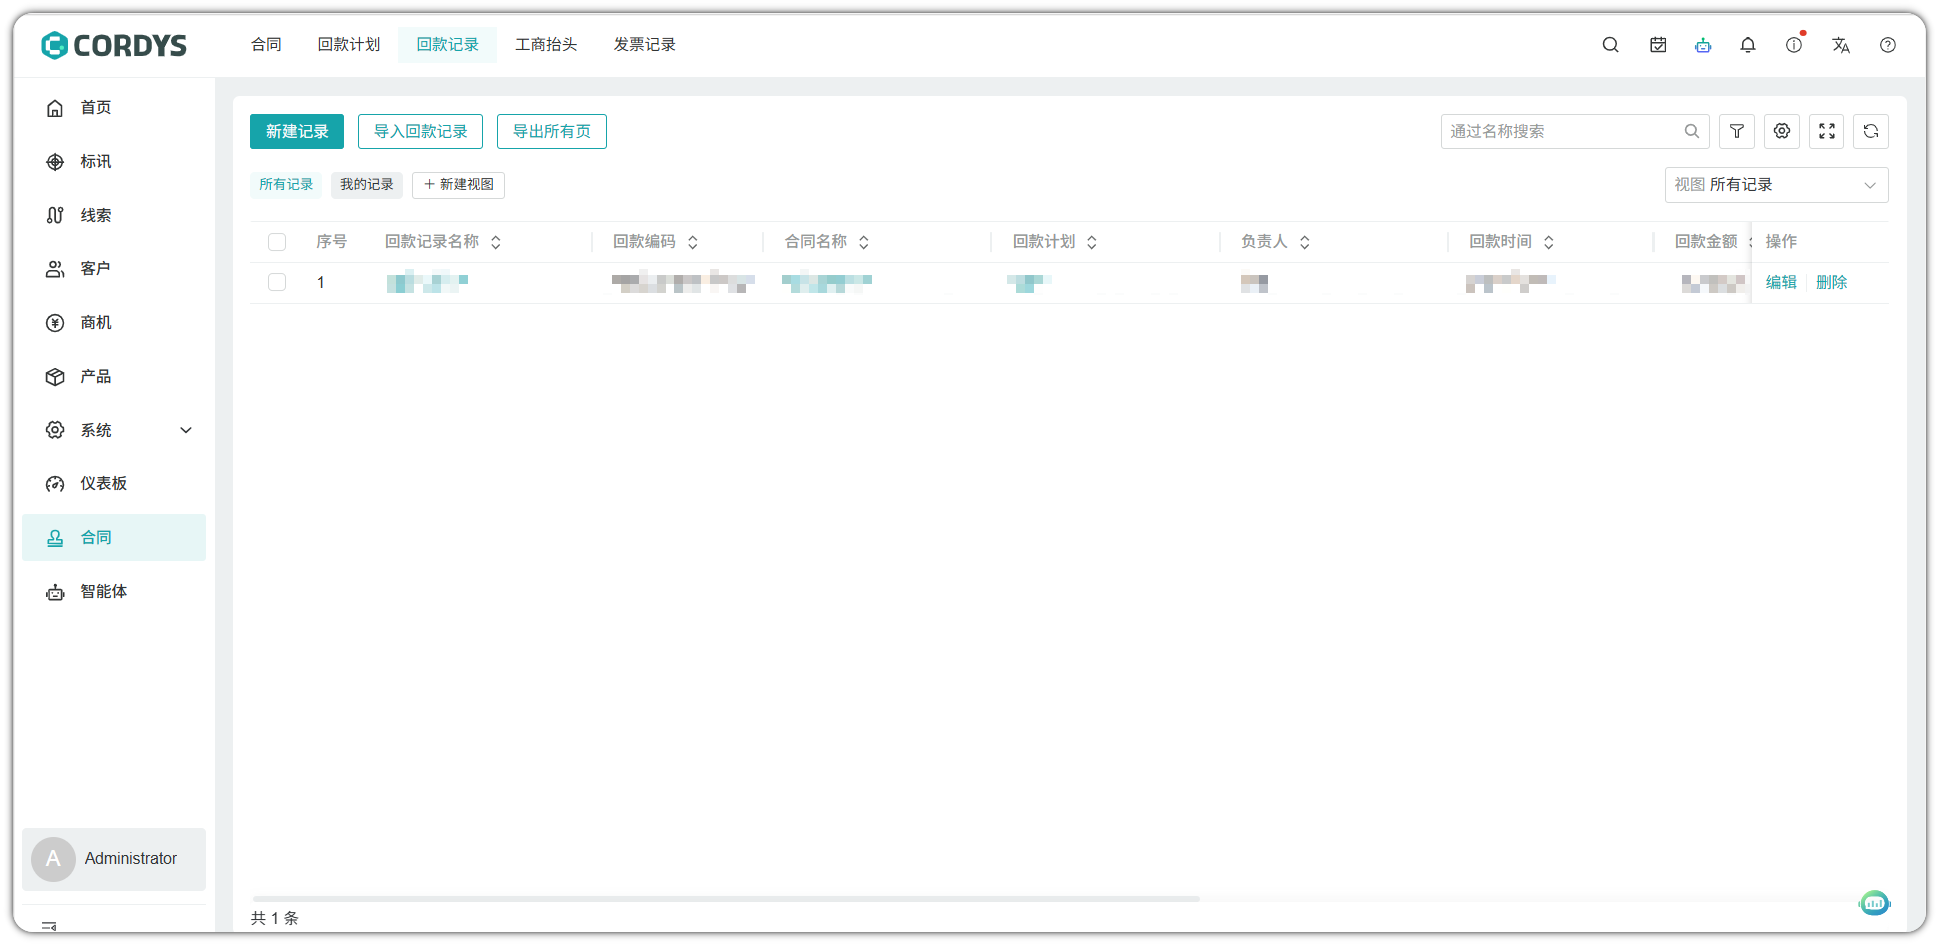
Task: Click the 新建记录 button
Action: [x=297, y=132]
